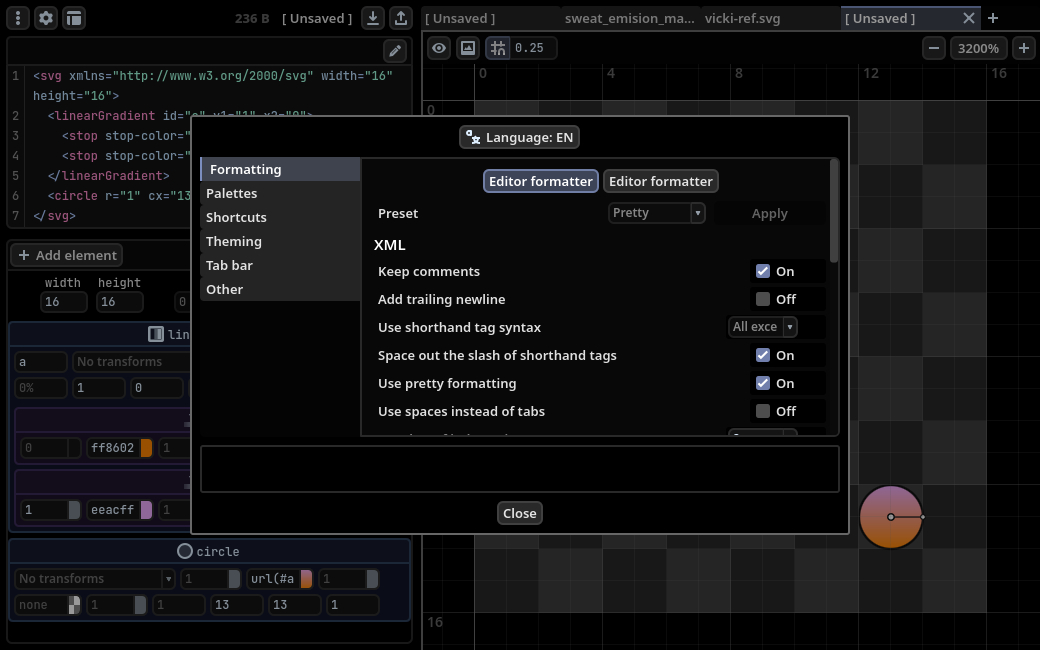The height and width of the screenshot is (650, 1040).
Task: Click the reference image icon in viewport toolbar
Action: [x=467, y=48]
